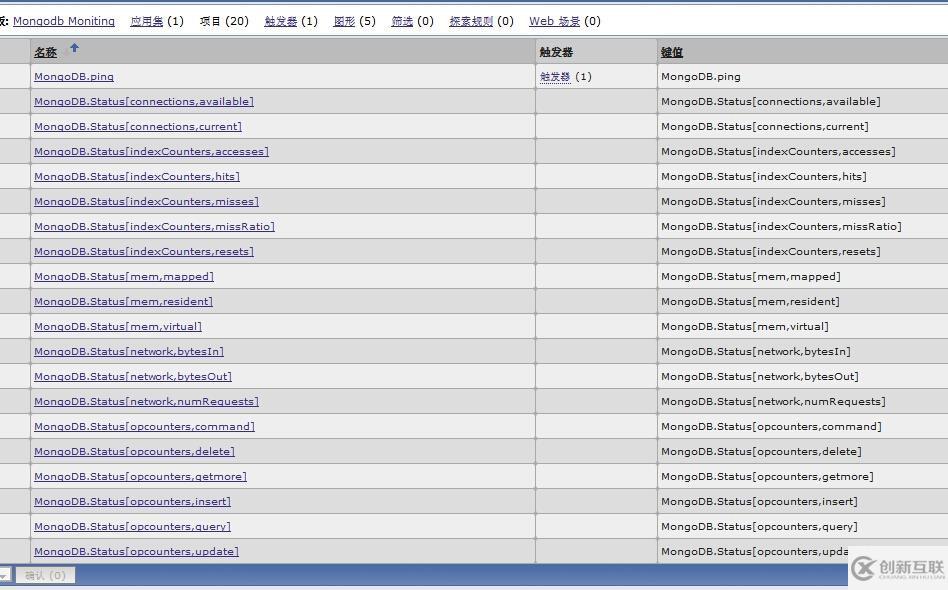
Task: Click the 触发器 column header
Action: 556,53
